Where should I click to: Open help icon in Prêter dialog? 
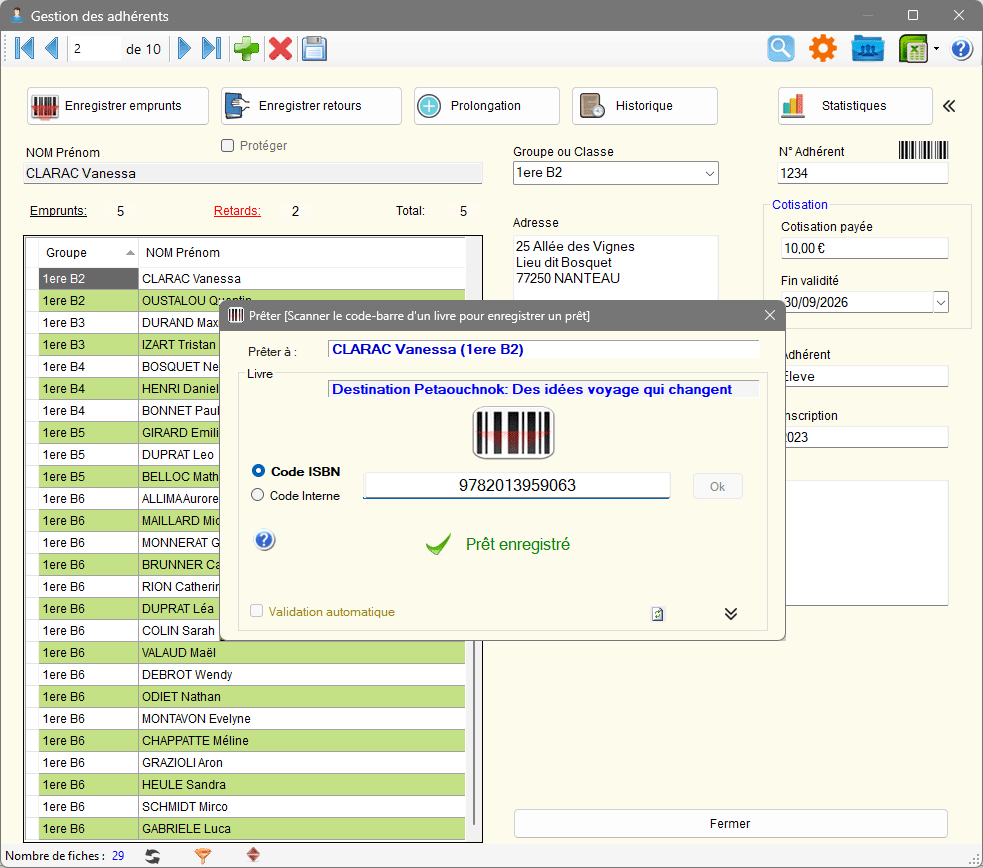(x=265, y=540)
